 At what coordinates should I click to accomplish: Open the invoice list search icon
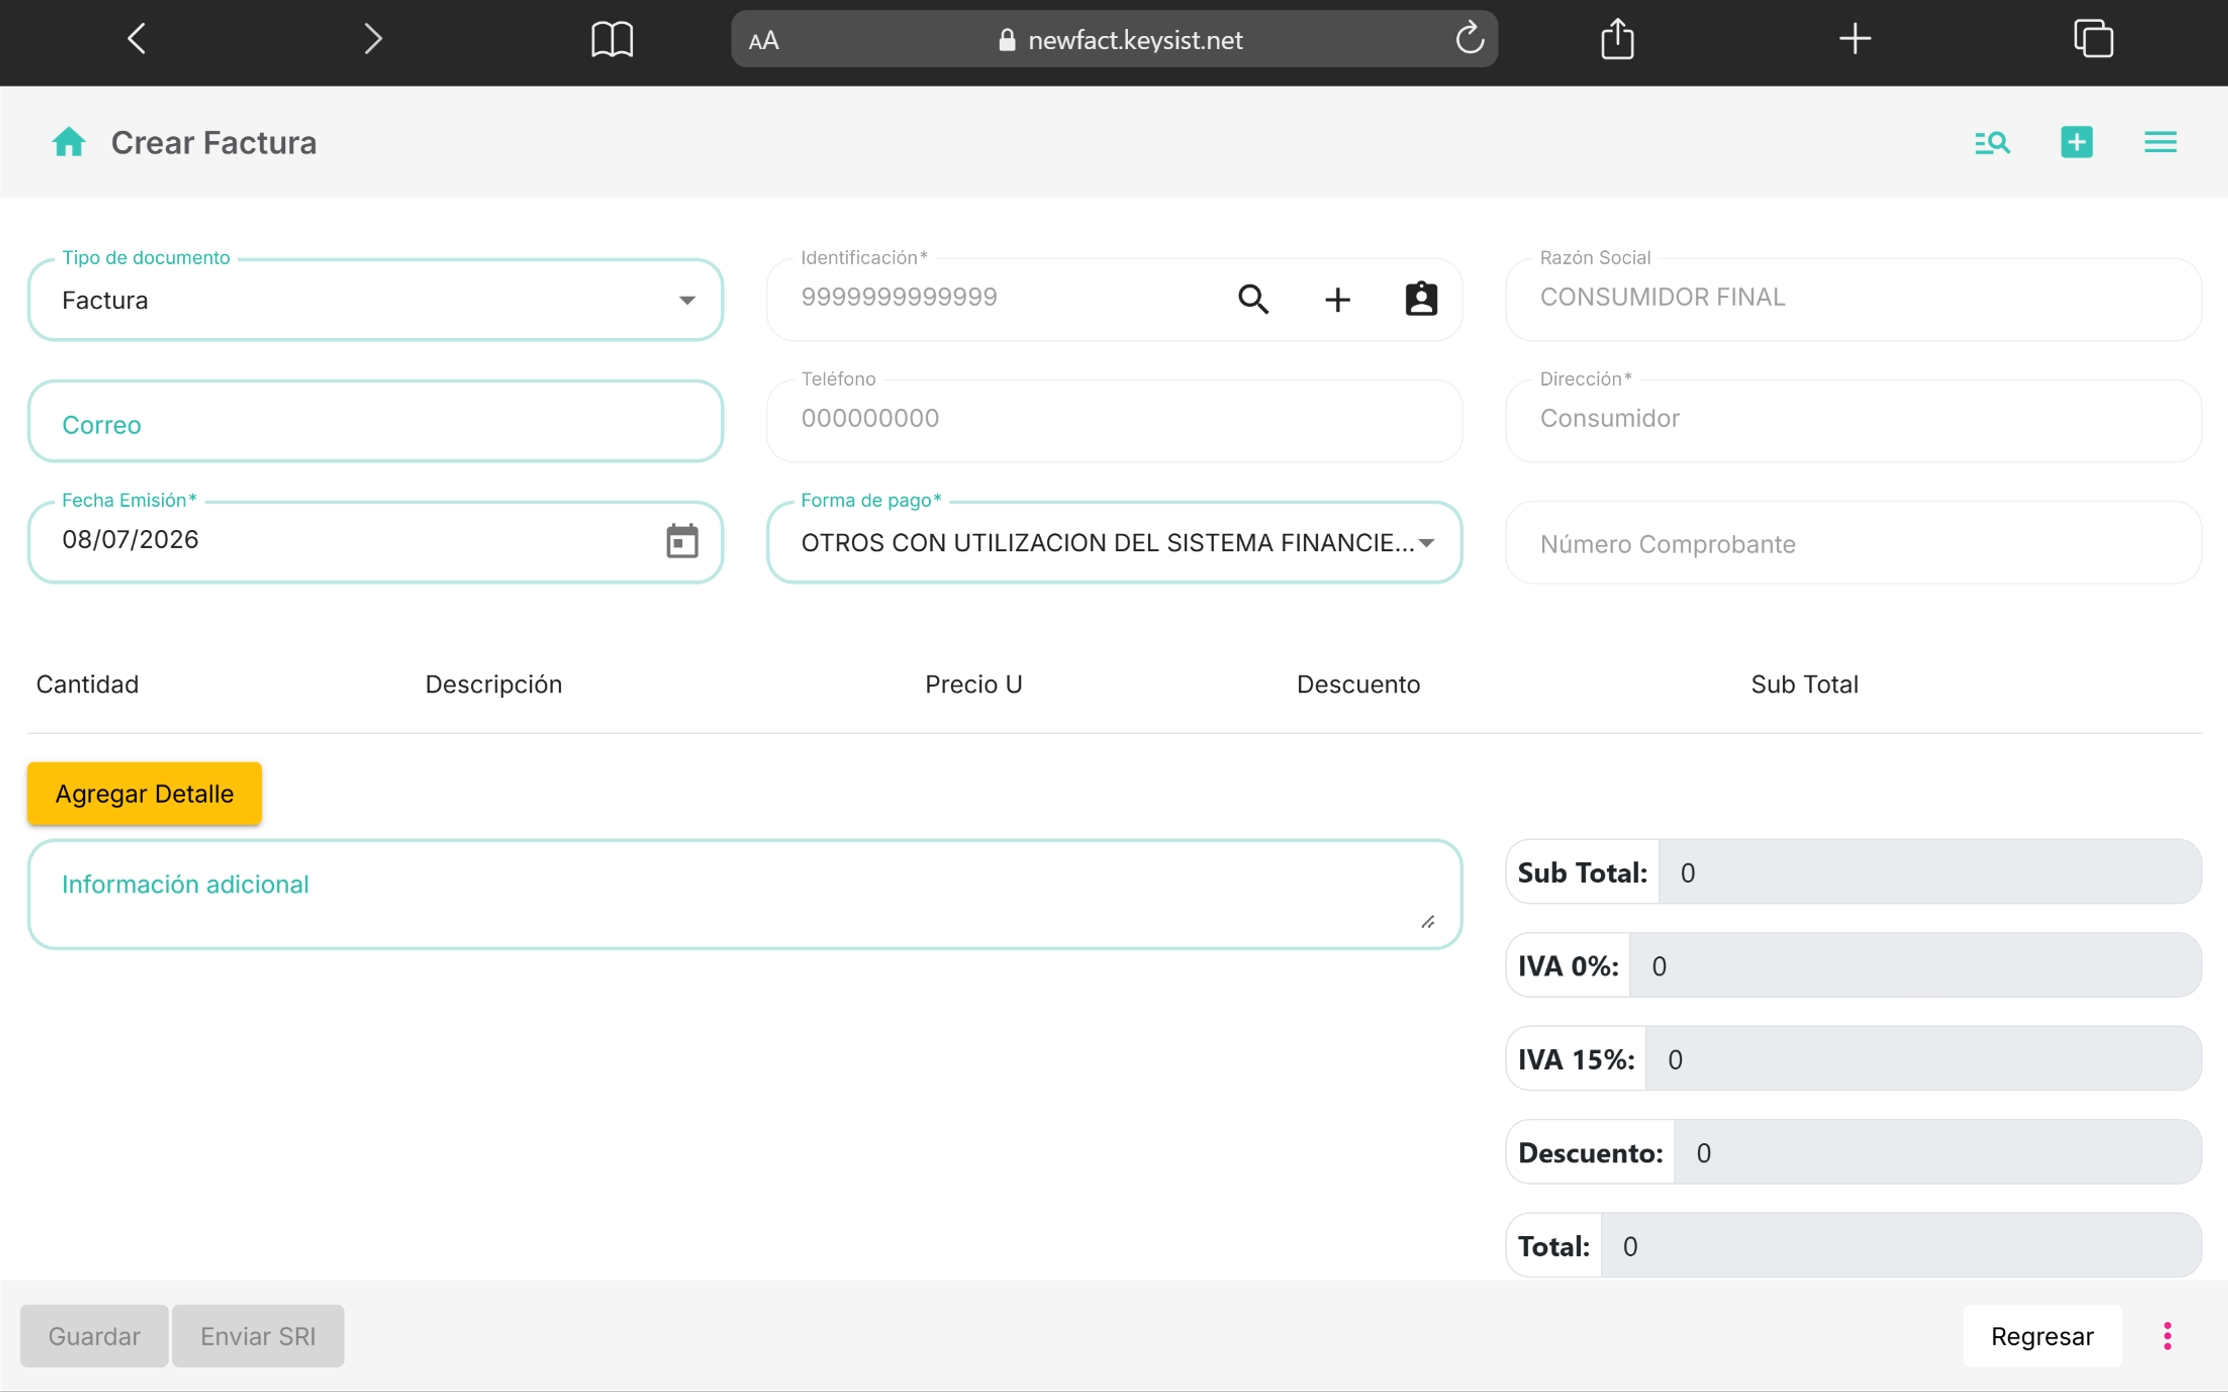coord(1992,142)
